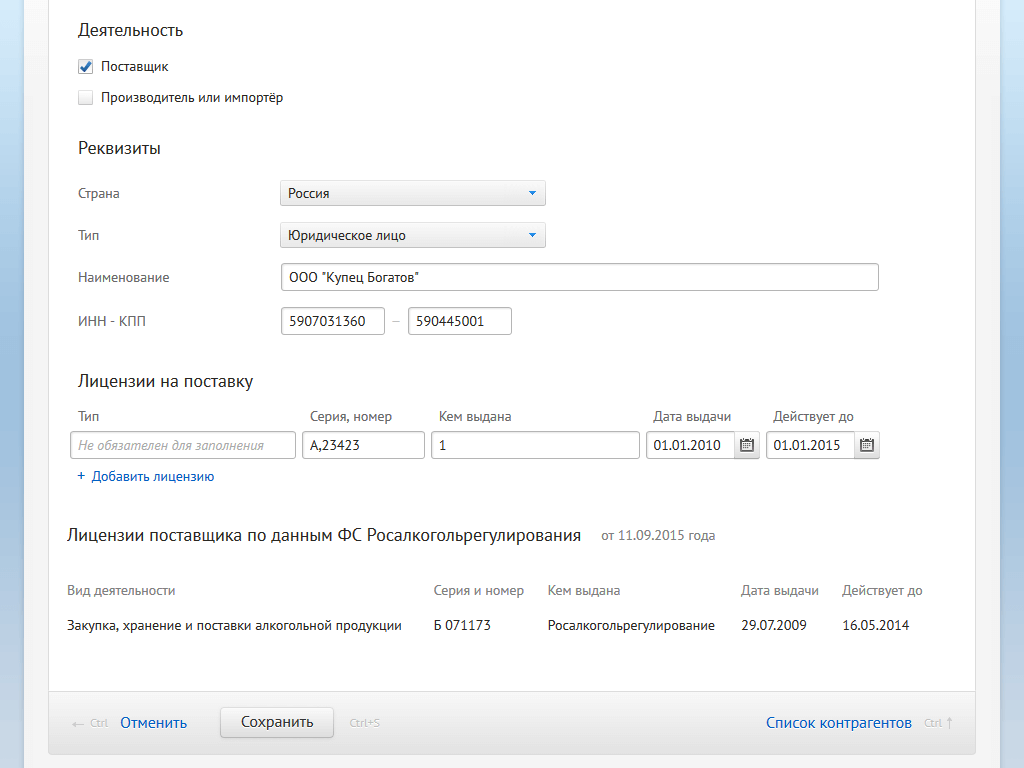This screenshot has height=768, width=1024.
Task: Click the license Тип optional input field
Action: [183, 445]
